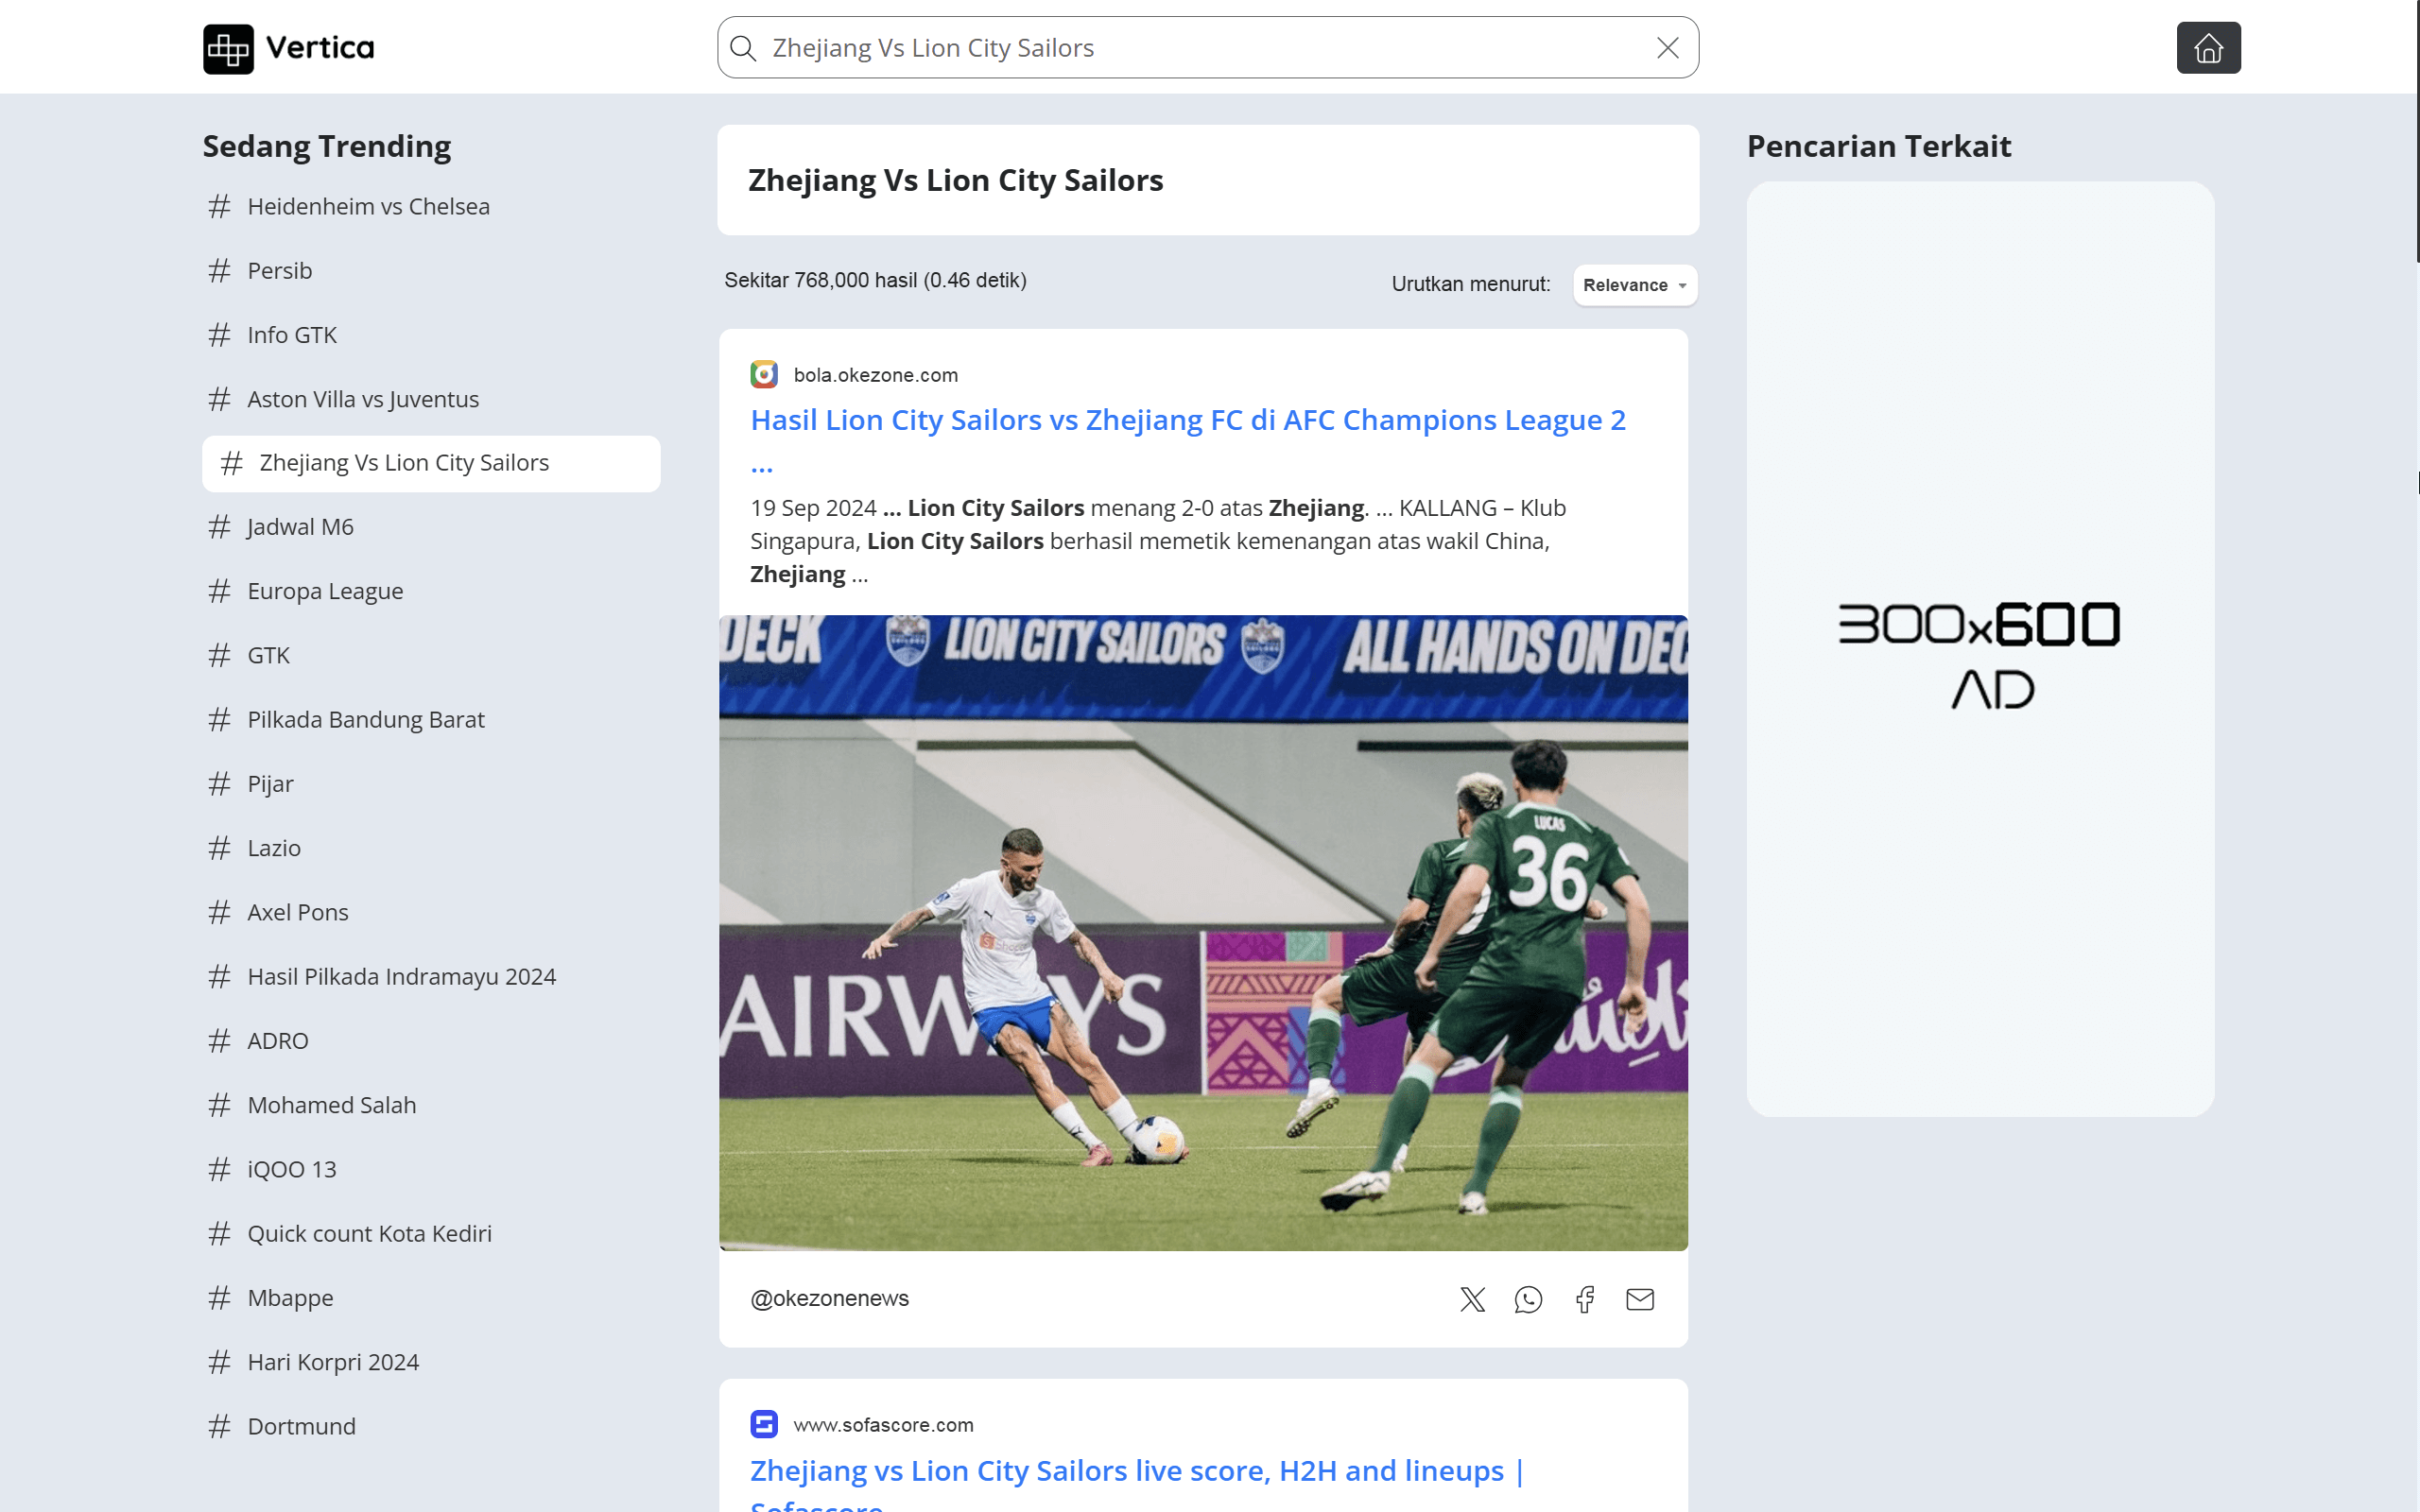Screen dimensions: 2420x1512
Task: Open Hasil Lion City Sailors article link
Action: [x=1187, y=421]
